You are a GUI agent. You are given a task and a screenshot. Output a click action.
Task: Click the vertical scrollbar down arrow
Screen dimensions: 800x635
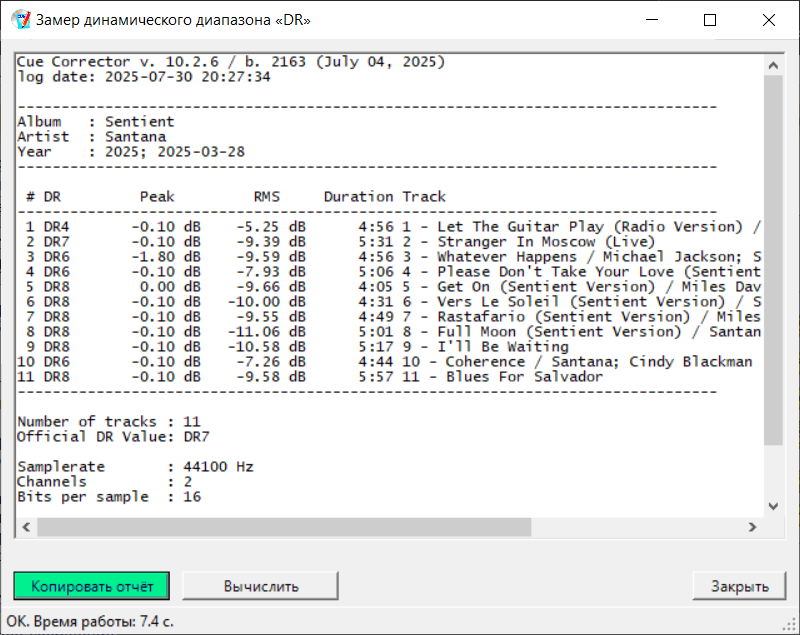(773, 506)
